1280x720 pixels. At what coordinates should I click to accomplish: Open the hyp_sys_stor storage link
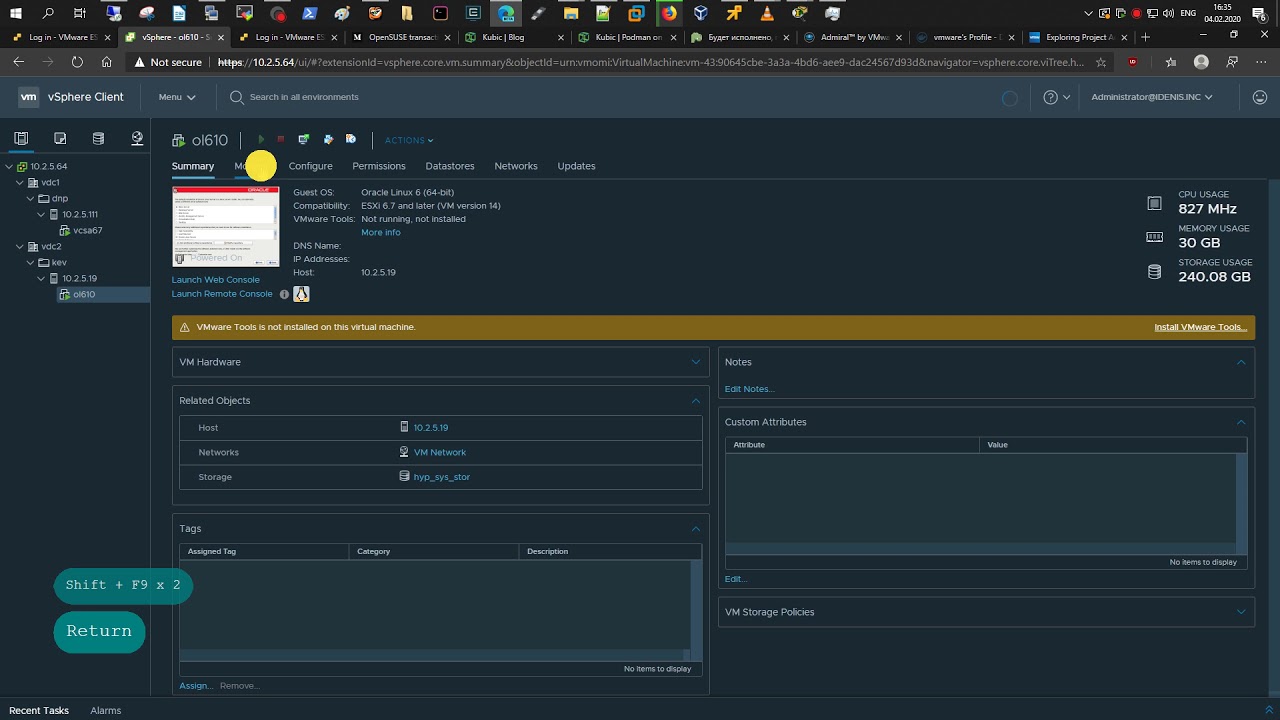click(x=442, y=477)
